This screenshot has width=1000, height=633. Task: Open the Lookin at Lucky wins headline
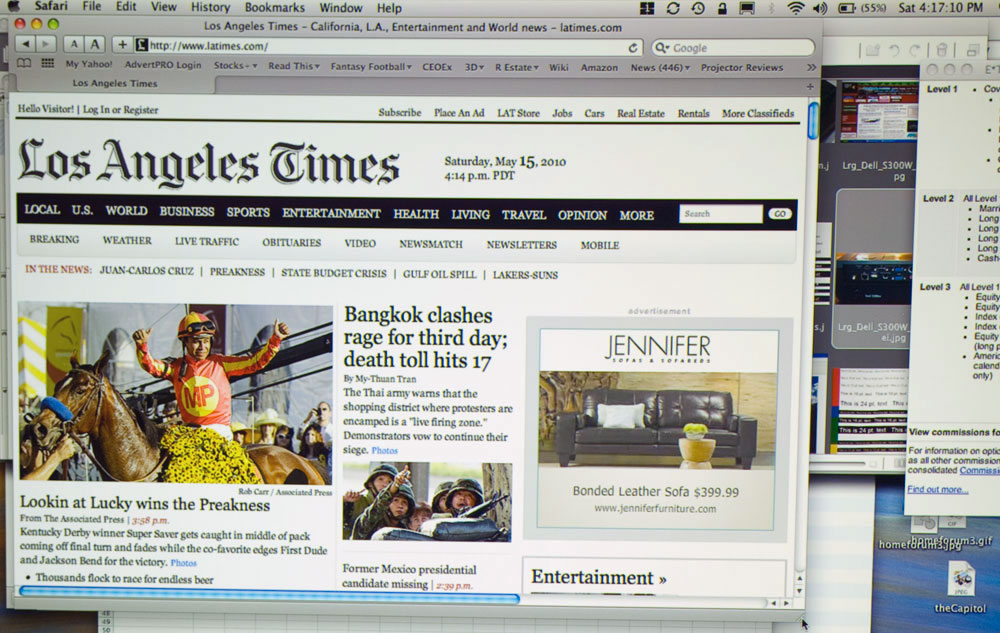coord(145,504)
